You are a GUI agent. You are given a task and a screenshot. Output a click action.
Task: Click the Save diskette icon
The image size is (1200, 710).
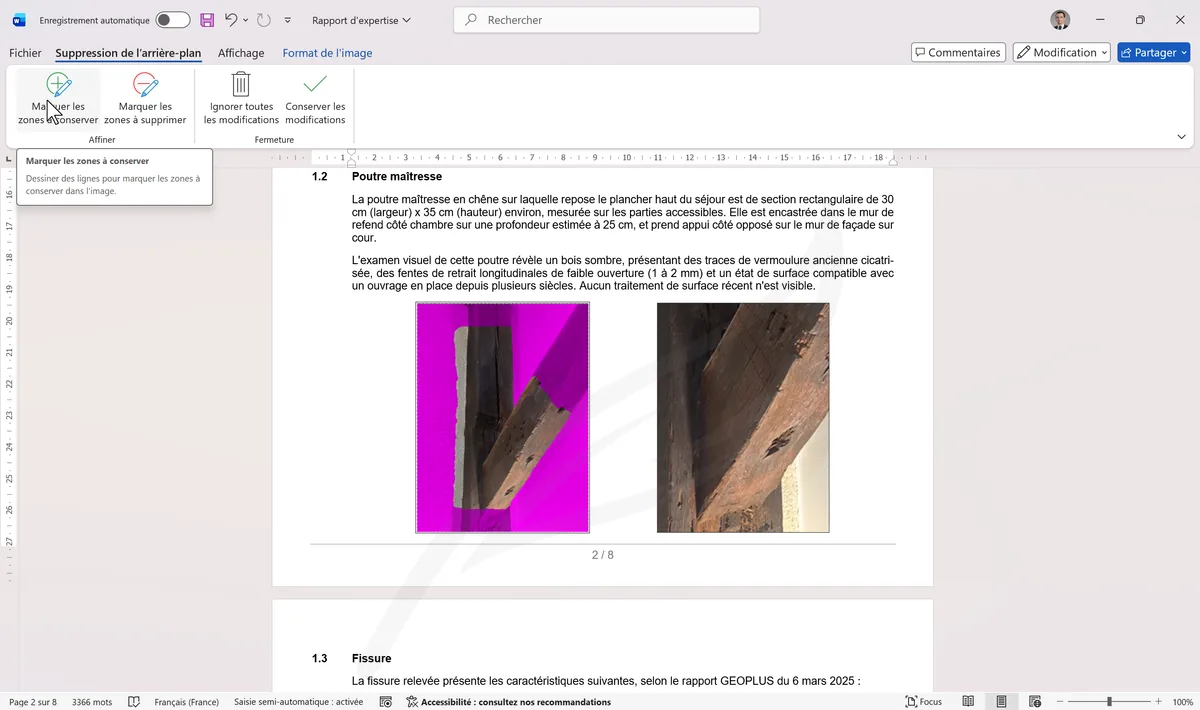207,19
